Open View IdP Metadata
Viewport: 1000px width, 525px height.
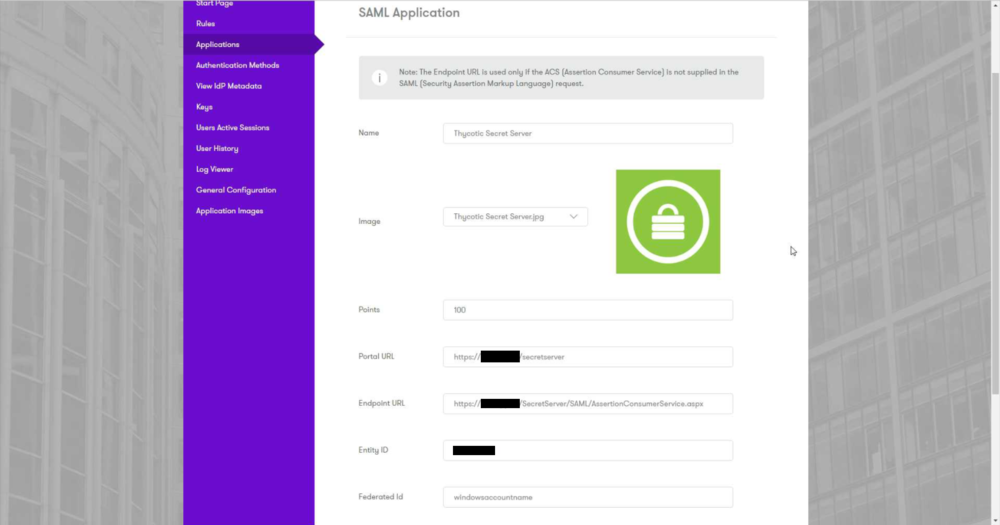228,86
